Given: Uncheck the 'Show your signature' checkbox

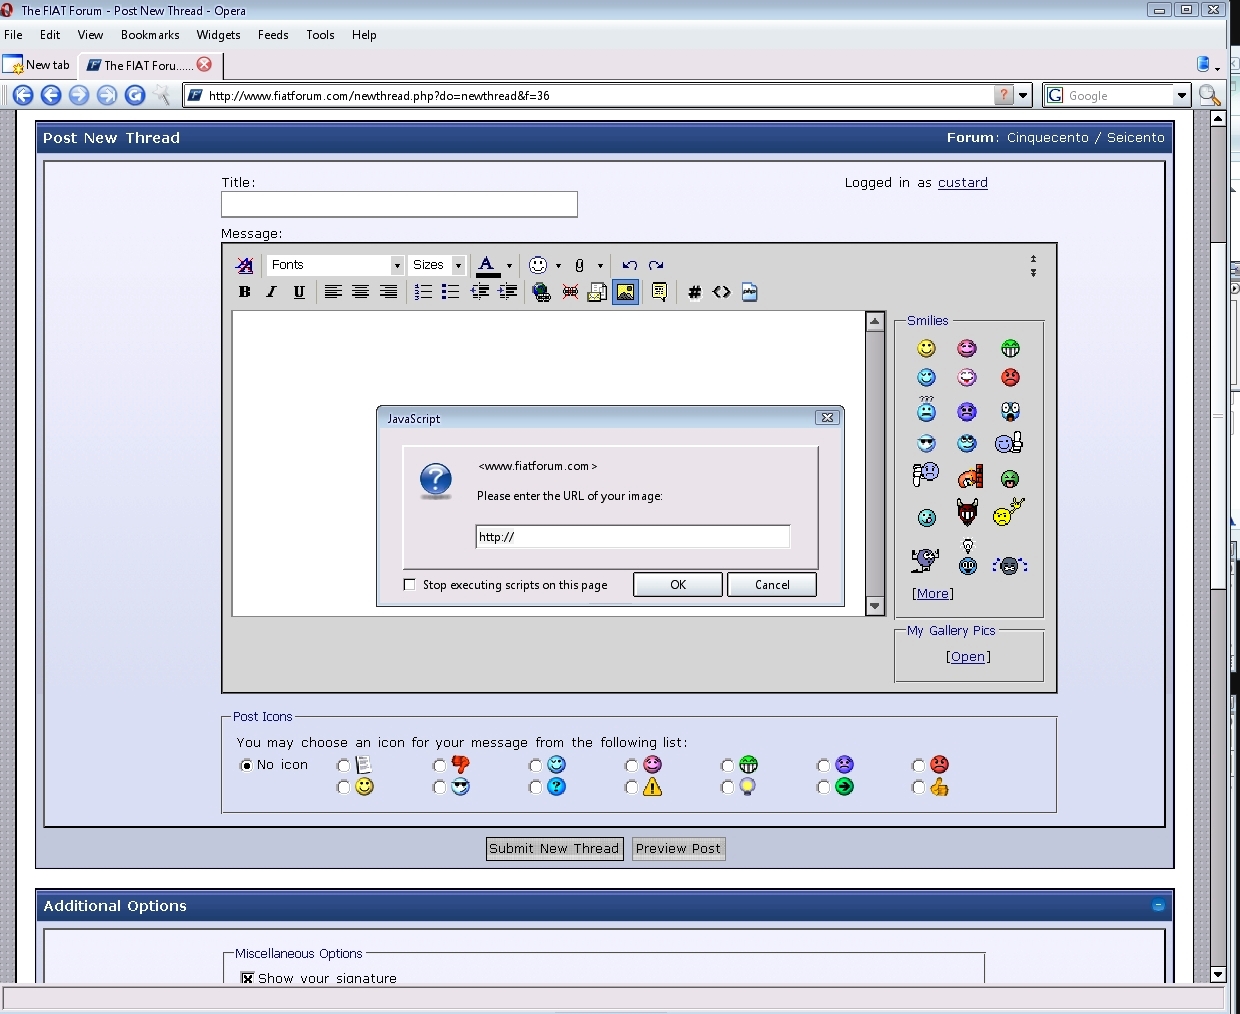Looking at the screenshot, I should pos(247,978).
